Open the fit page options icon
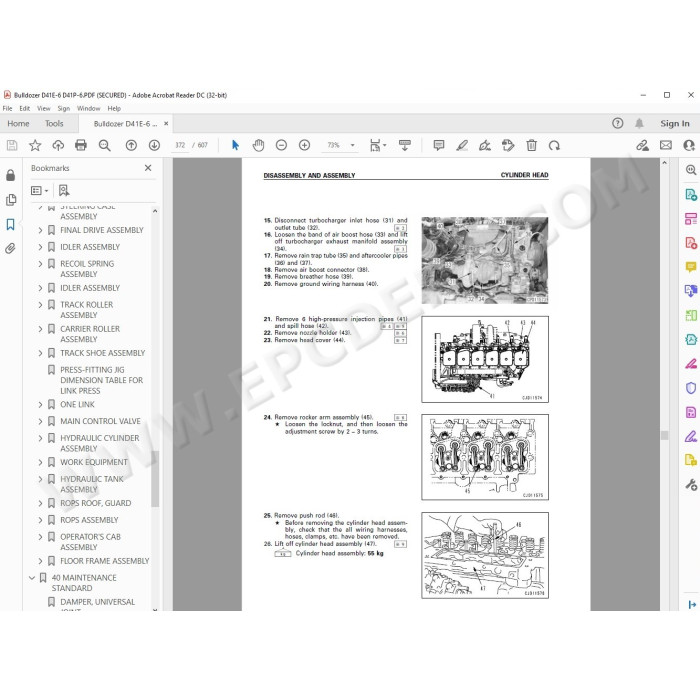Image resolution: width=700 pixels, height=700 pixels. [x=378, y=145]
